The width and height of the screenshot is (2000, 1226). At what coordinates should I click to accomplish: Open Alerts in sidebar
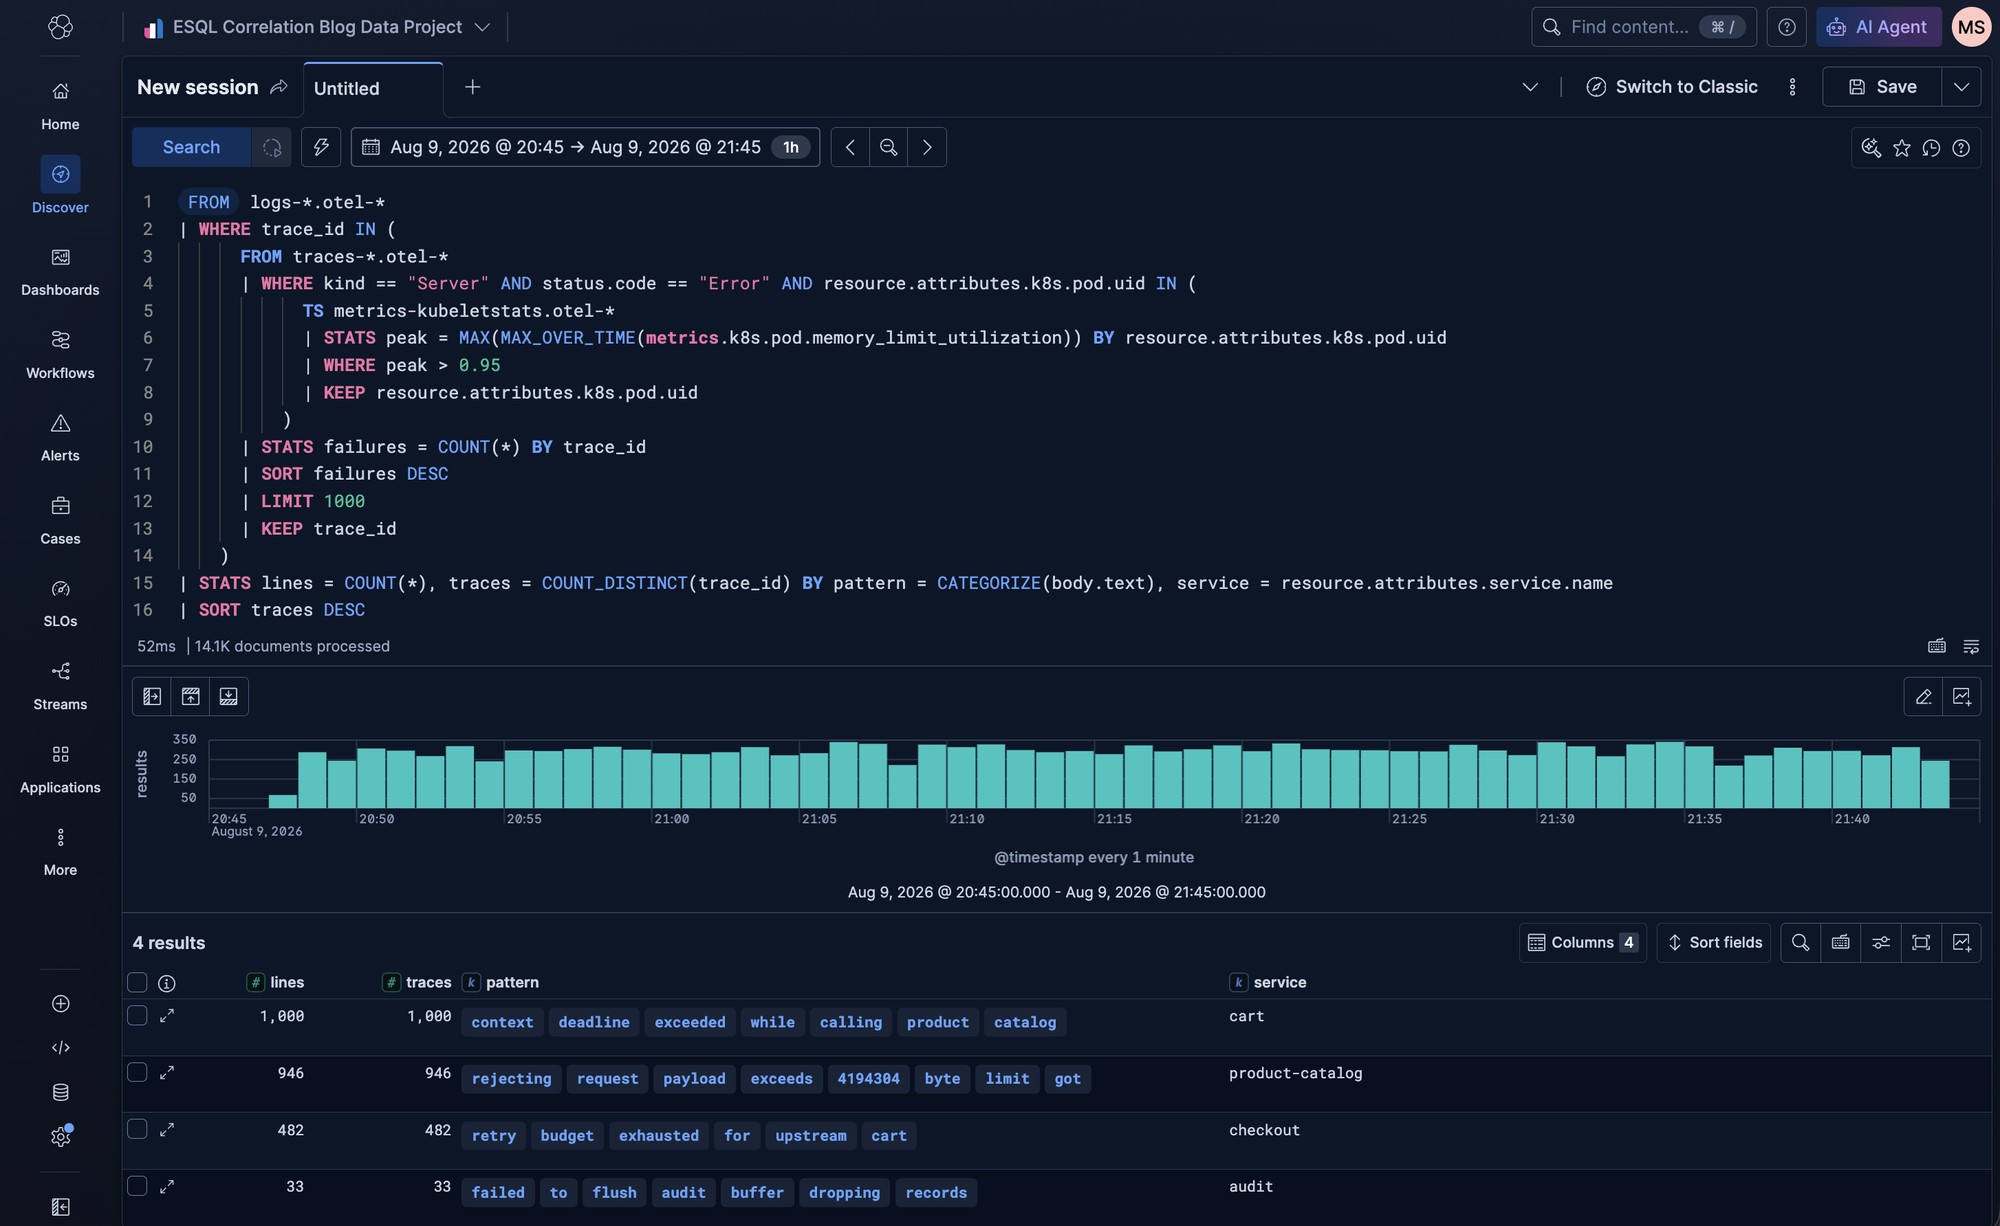60,438
